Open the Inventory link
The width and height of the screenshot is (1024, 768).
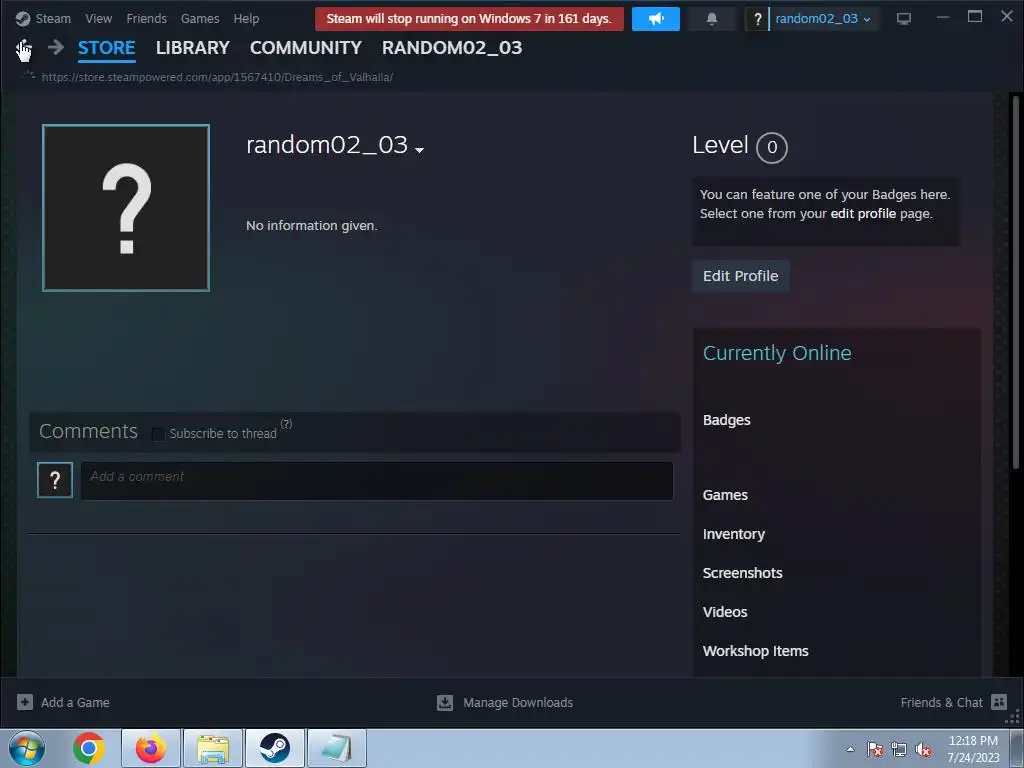pos(733,534)
